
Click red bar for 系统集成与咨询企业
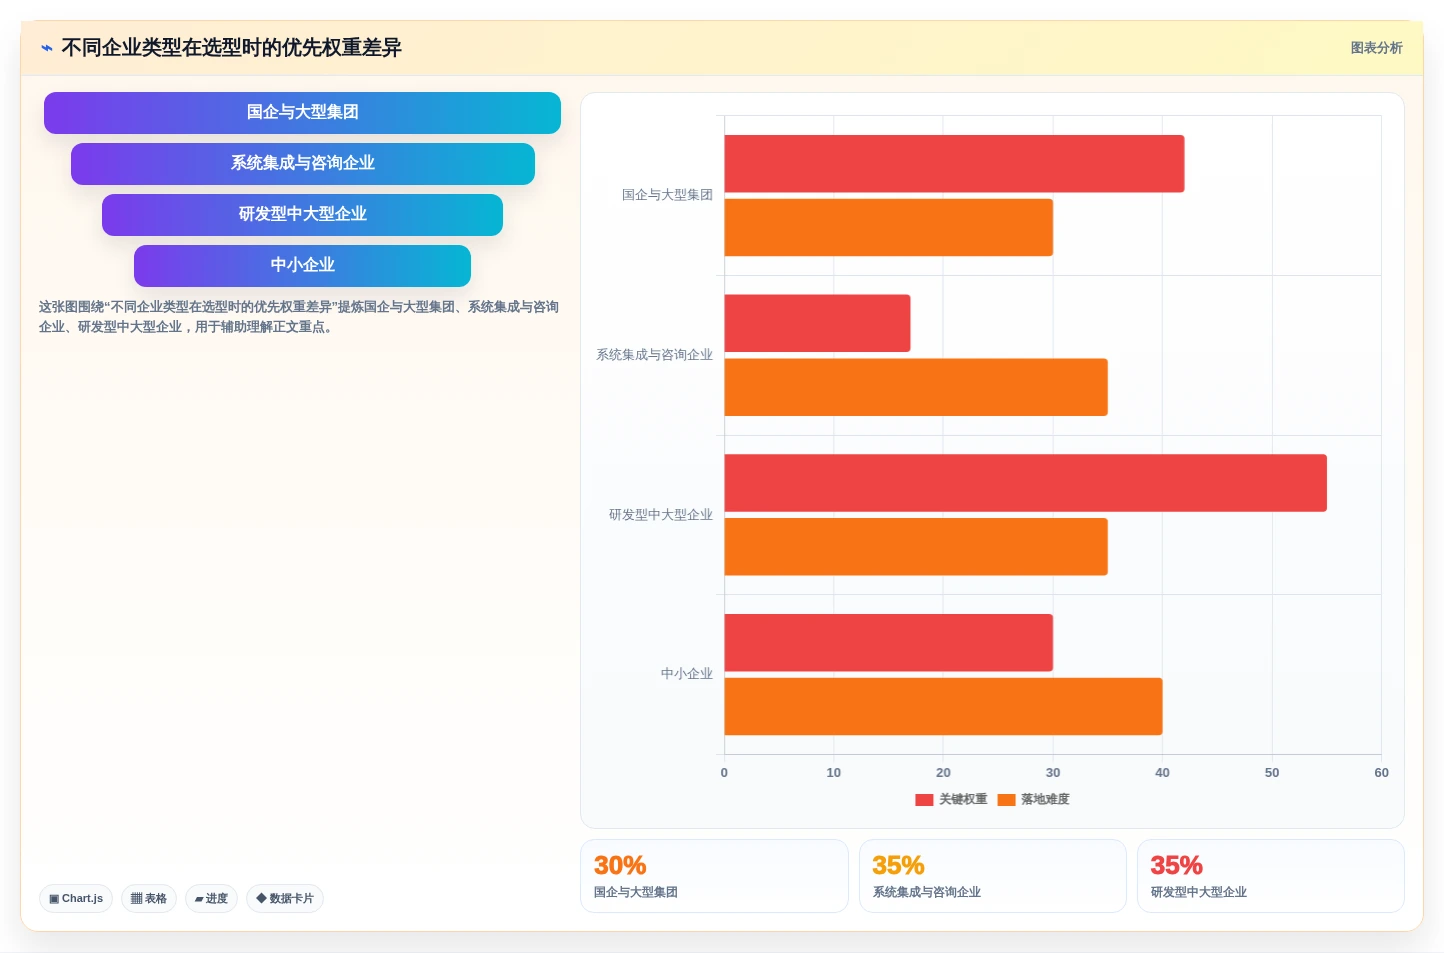(x=817, y=323)
